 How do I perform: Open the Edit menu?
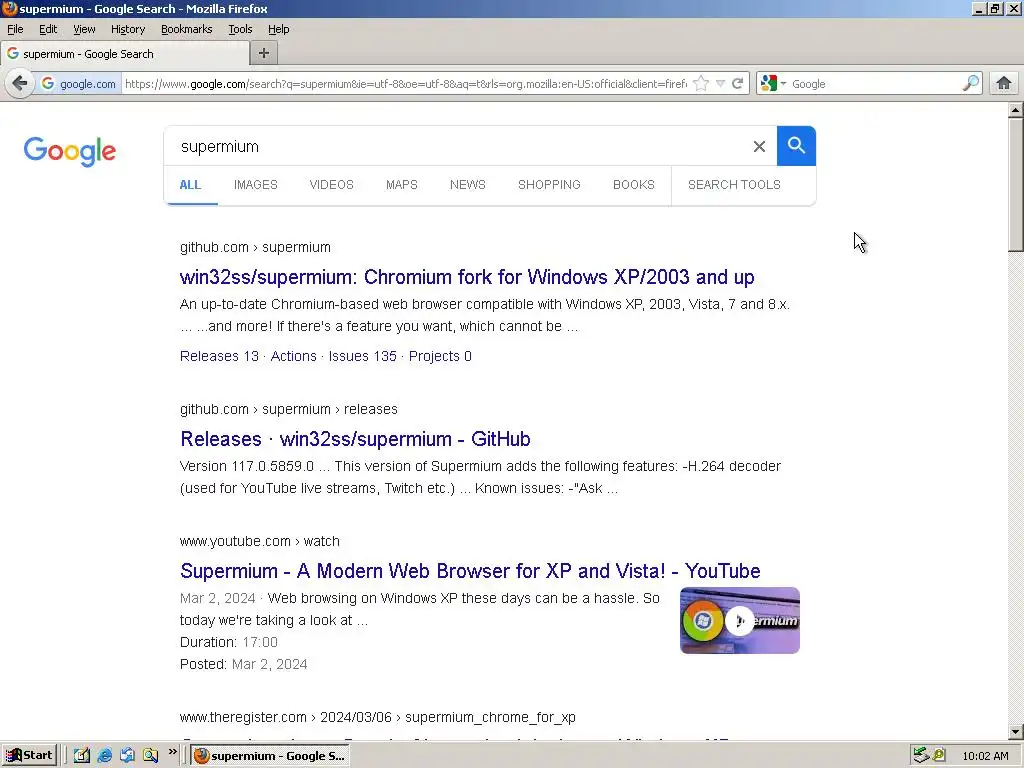click(48, 29)
